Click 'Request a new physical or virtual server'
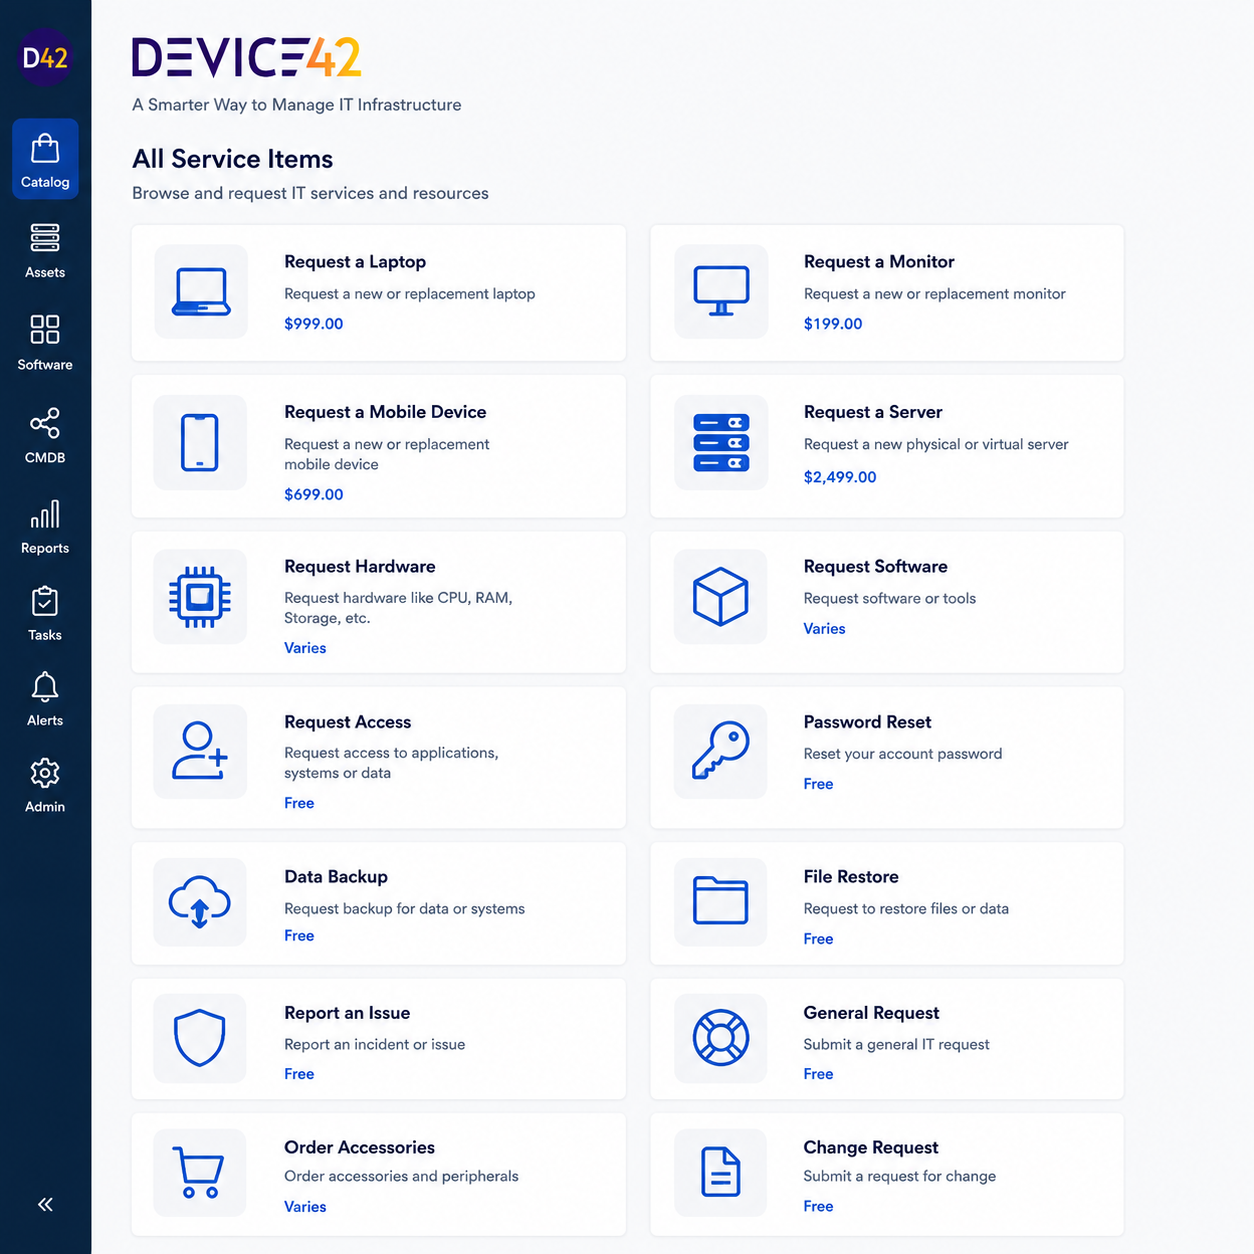 [936, 444]
